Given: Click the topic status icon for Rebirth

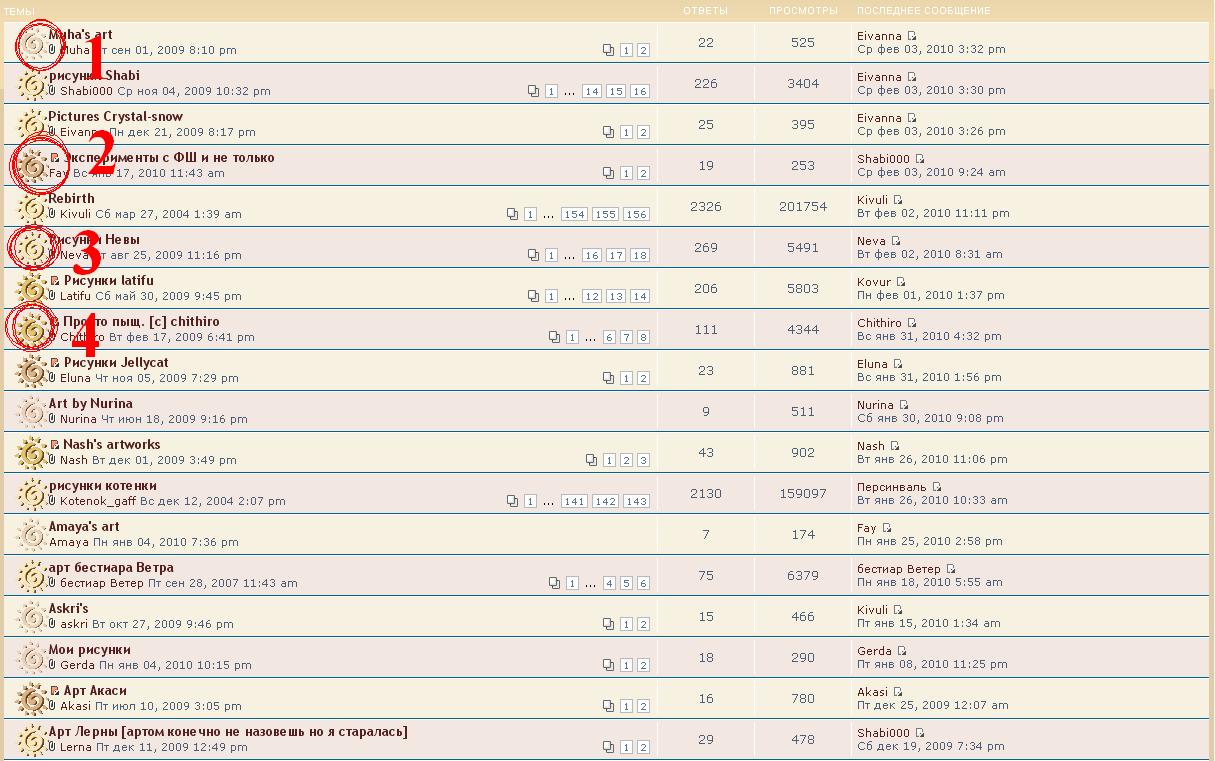Looking at the screenshot, I should [x=32, y=207].
